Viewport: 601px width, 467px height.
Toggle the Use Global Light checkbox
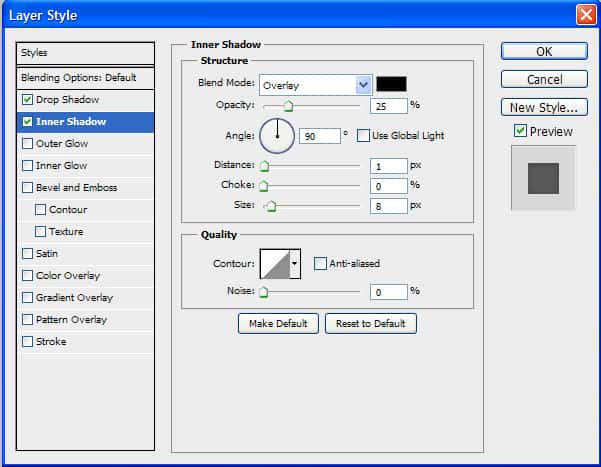362,135
